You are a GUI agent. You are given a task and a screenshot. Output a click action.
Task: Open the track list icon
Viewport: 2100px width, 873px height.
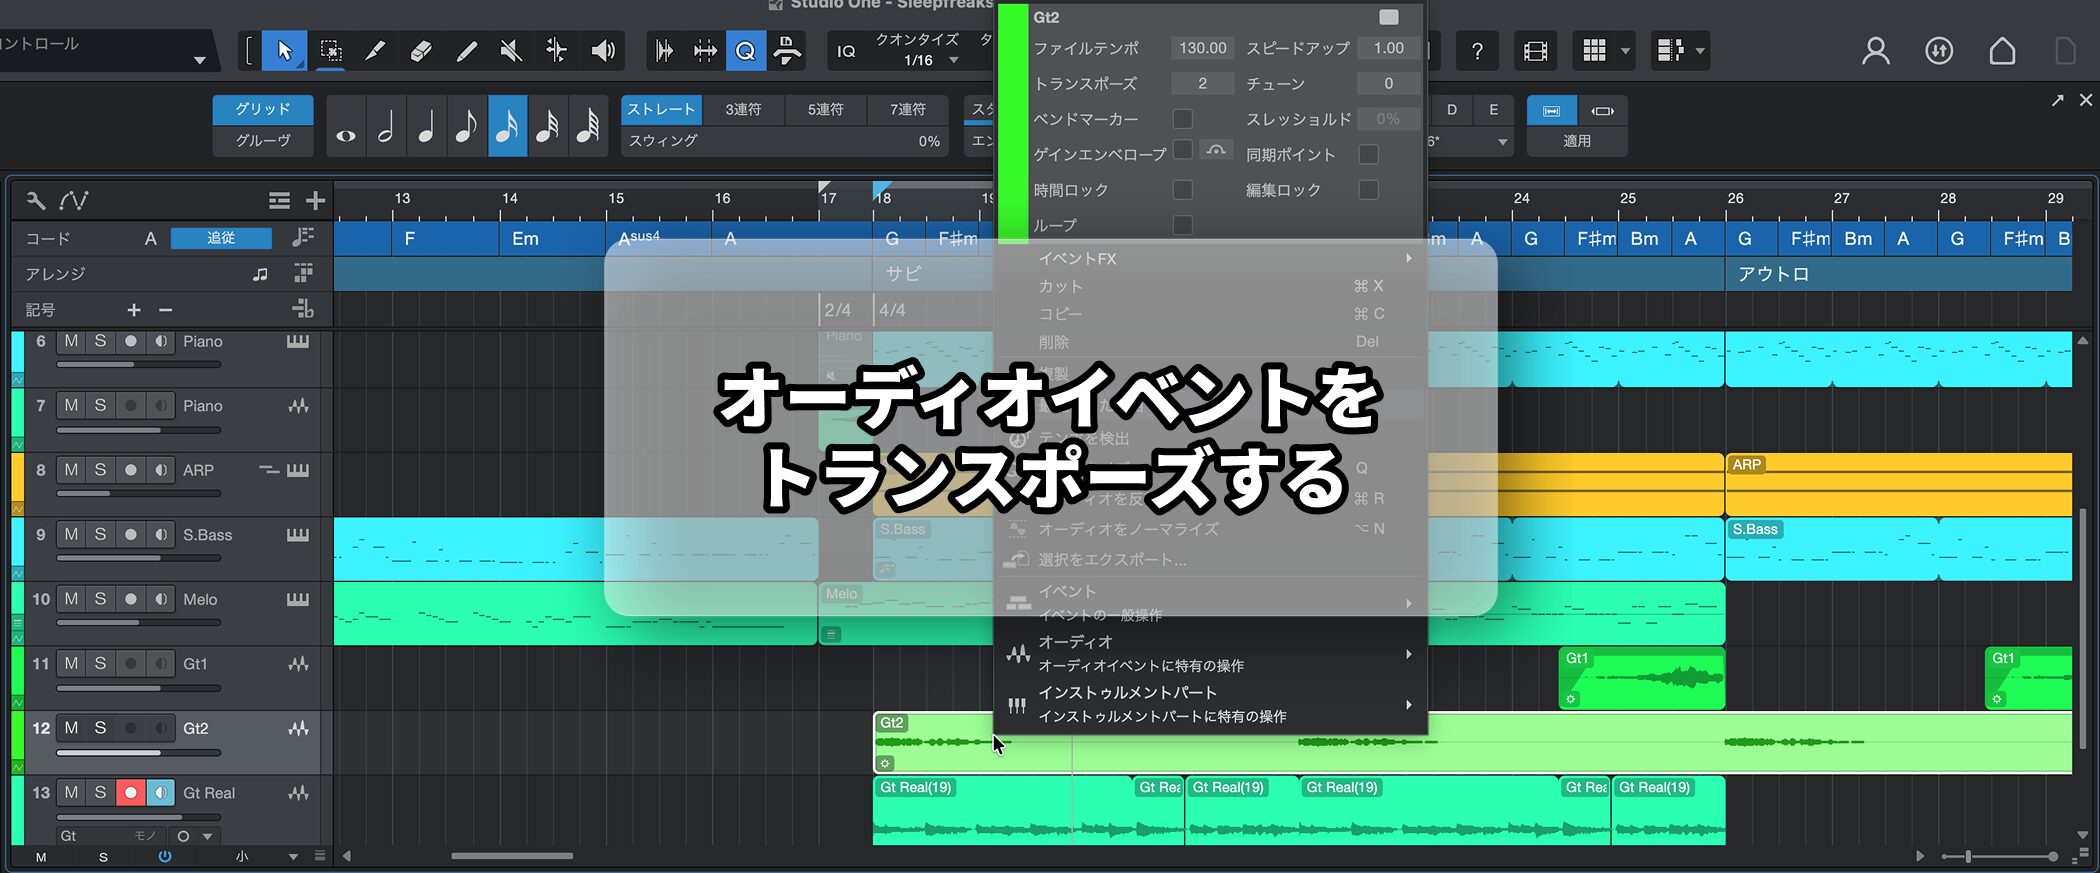tap(279, 201)
